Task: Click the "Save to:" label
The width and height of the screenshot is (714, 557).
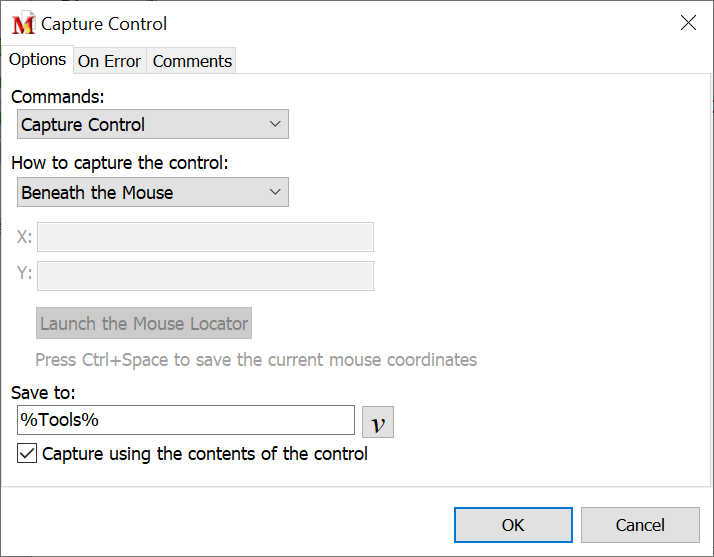Action: click(x=43, y=393)
